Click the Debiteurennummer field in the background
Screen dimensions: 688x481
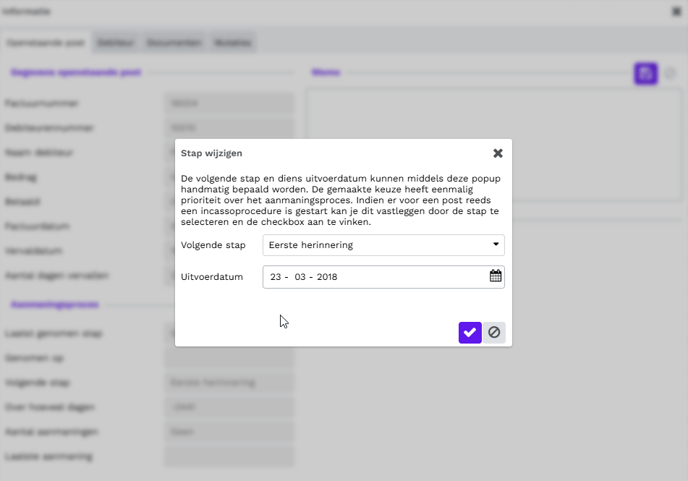coord(229,128)
